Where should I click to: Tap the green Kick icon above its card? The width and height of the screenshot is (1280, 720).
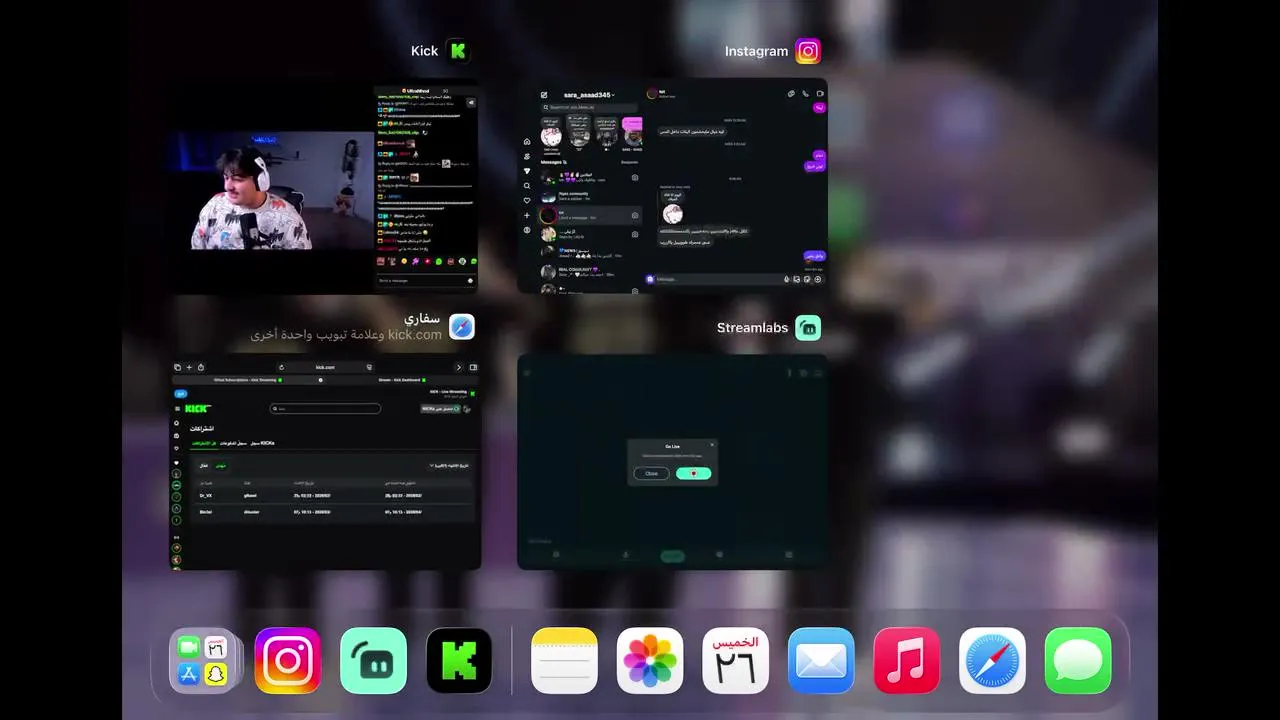point(458,51)
